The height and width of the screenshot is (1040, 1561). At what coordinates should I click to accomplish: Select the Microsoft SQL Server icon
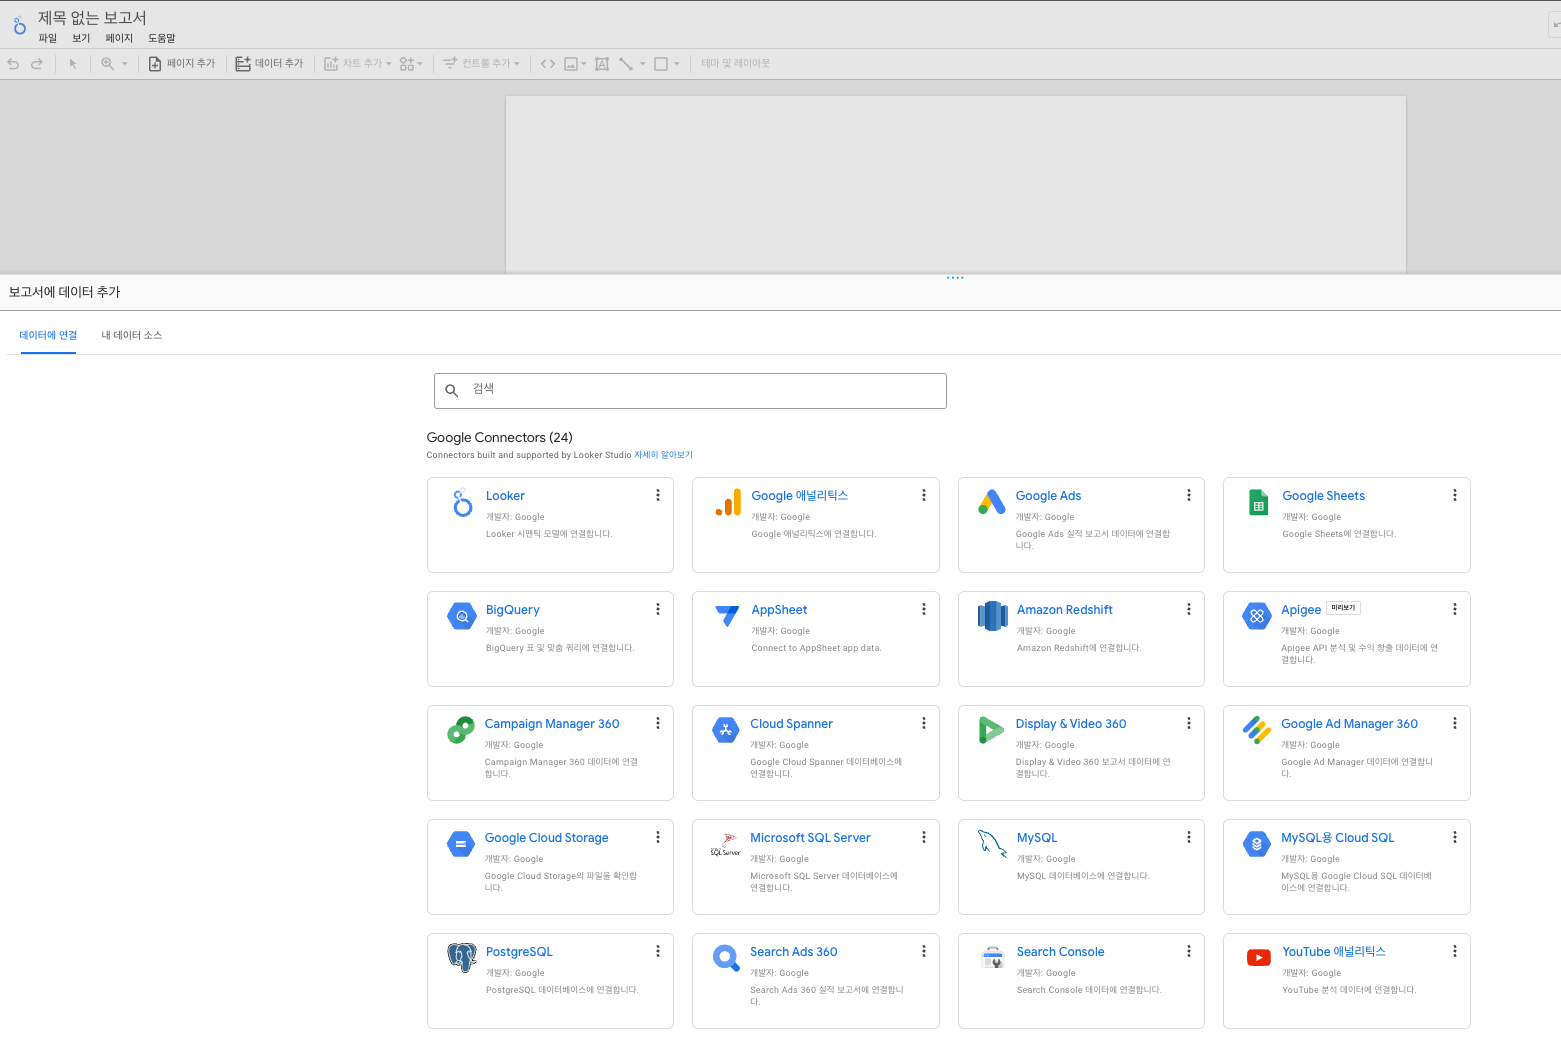click(x=726, y=844)
